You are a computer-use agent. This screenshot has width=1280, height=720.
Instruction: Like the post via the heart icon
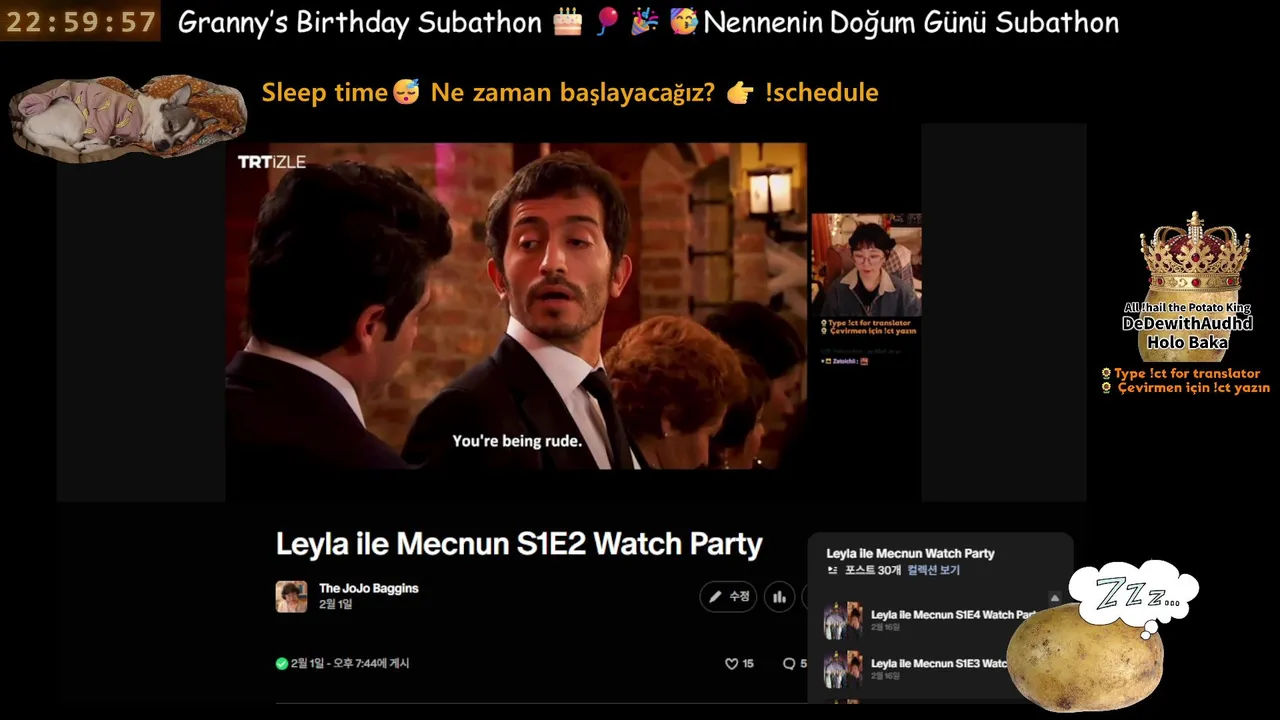(731, 663)
